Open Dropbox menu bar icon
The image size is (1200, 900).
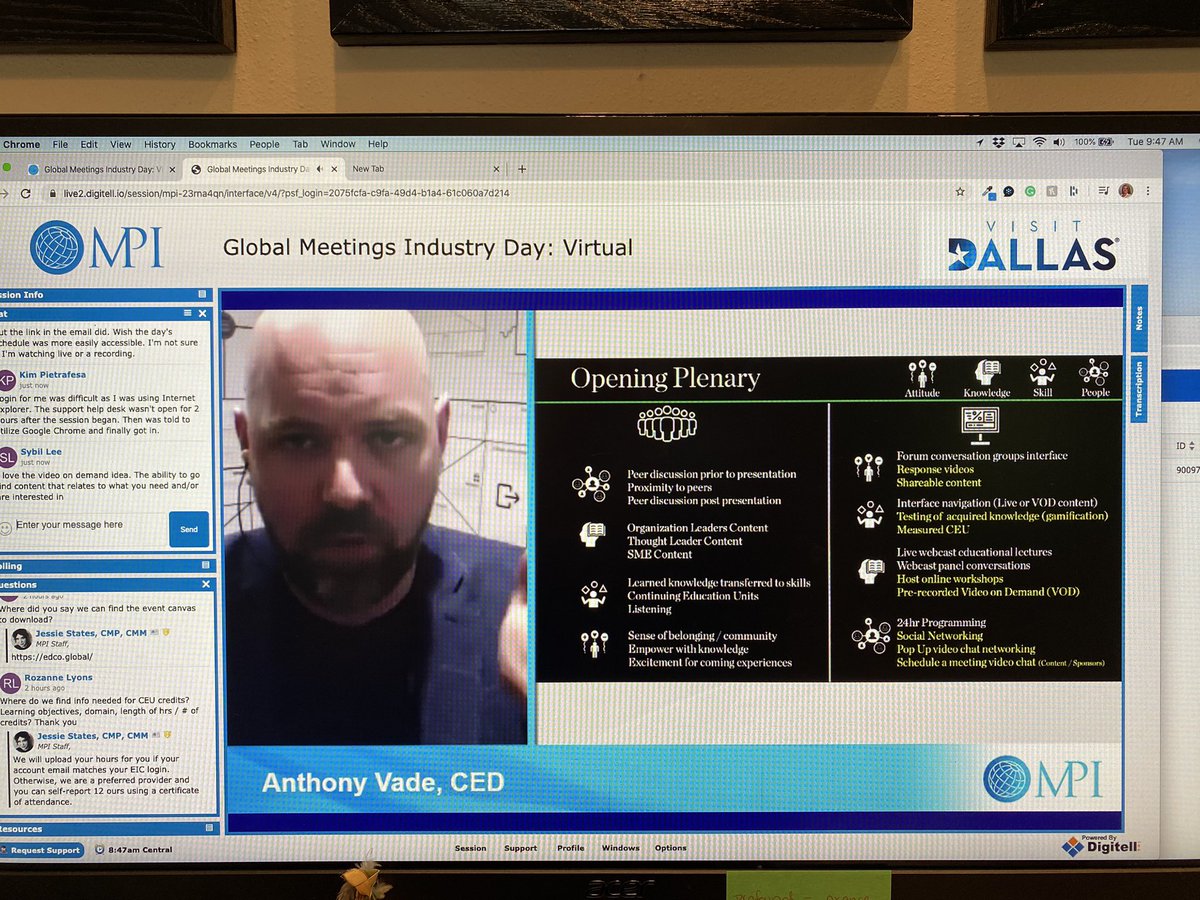point(1000,143)
